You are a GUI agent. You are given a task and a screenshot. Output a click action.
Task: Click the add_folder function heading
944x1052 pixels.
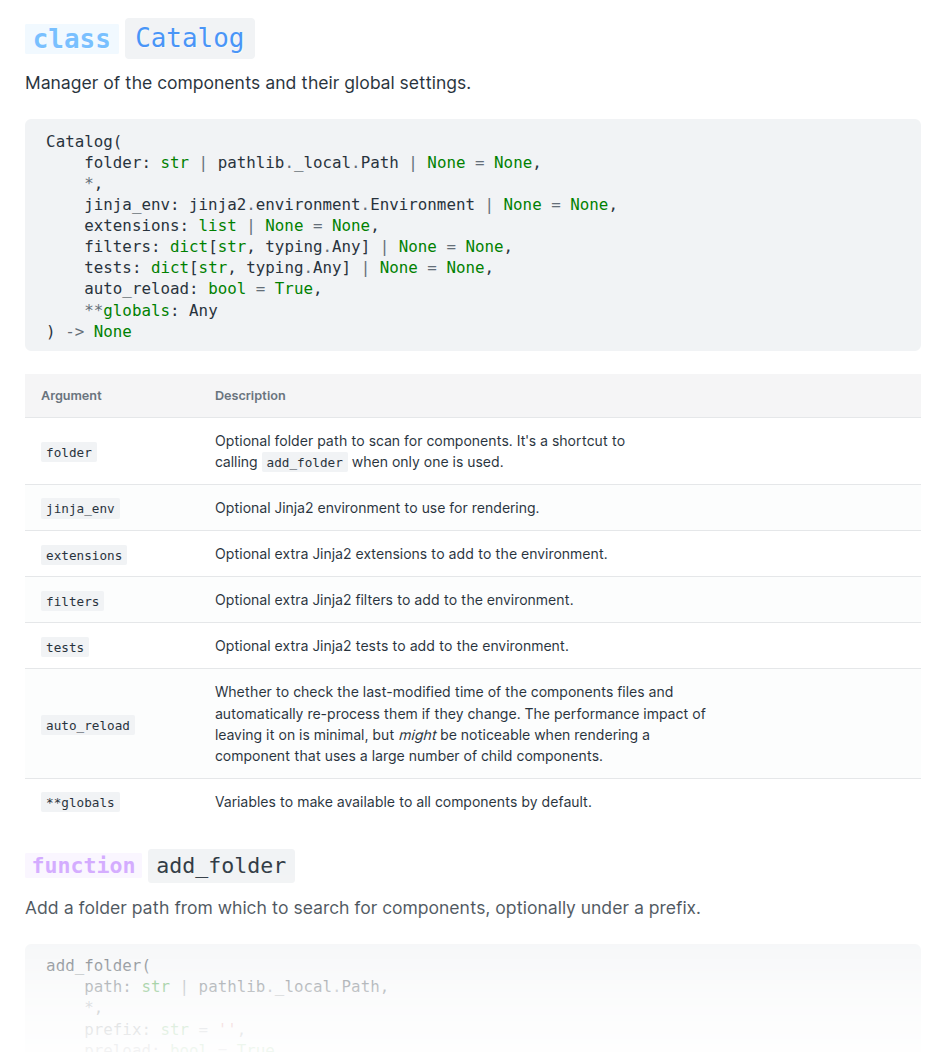(x=221, y=866)
